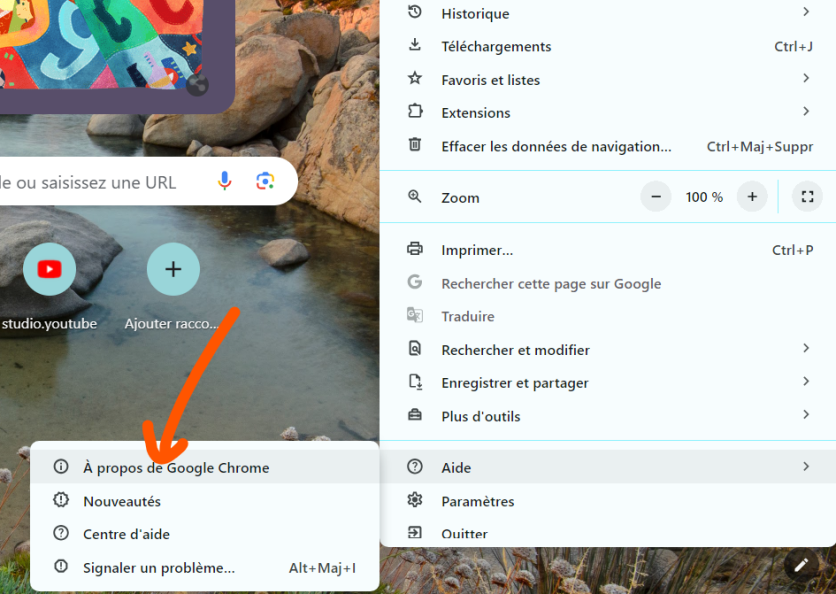Image resolution: width=836 pixels, height=594 pixels.
Task: Expand the Plus d'outils chevron
Action: [806, 414]
